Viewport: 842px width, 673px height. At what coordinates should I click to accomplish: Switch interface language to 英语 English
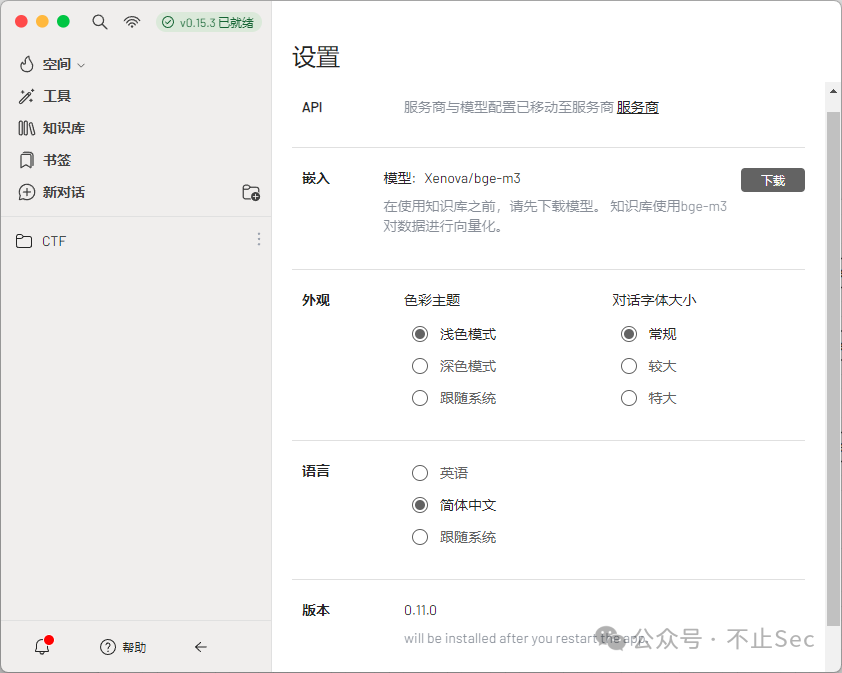420,472
